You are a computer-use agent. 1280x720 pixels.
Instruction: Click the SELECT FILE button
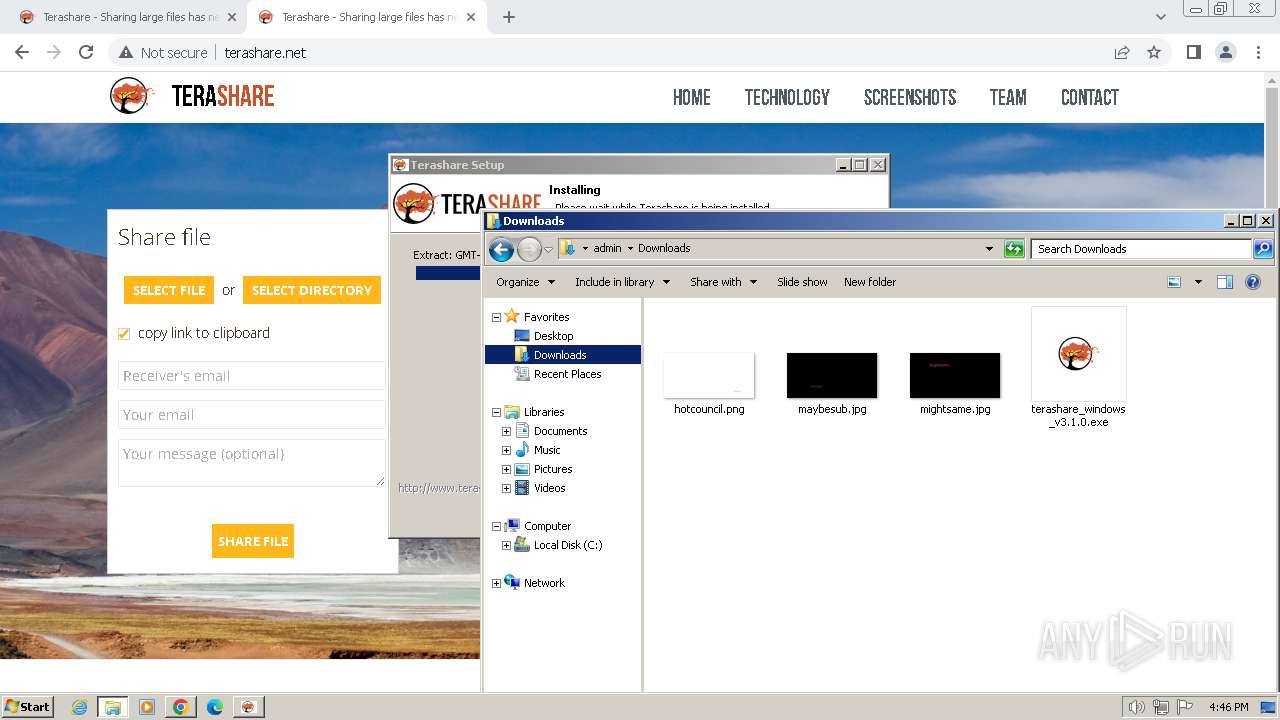click(x=169, y=290)
